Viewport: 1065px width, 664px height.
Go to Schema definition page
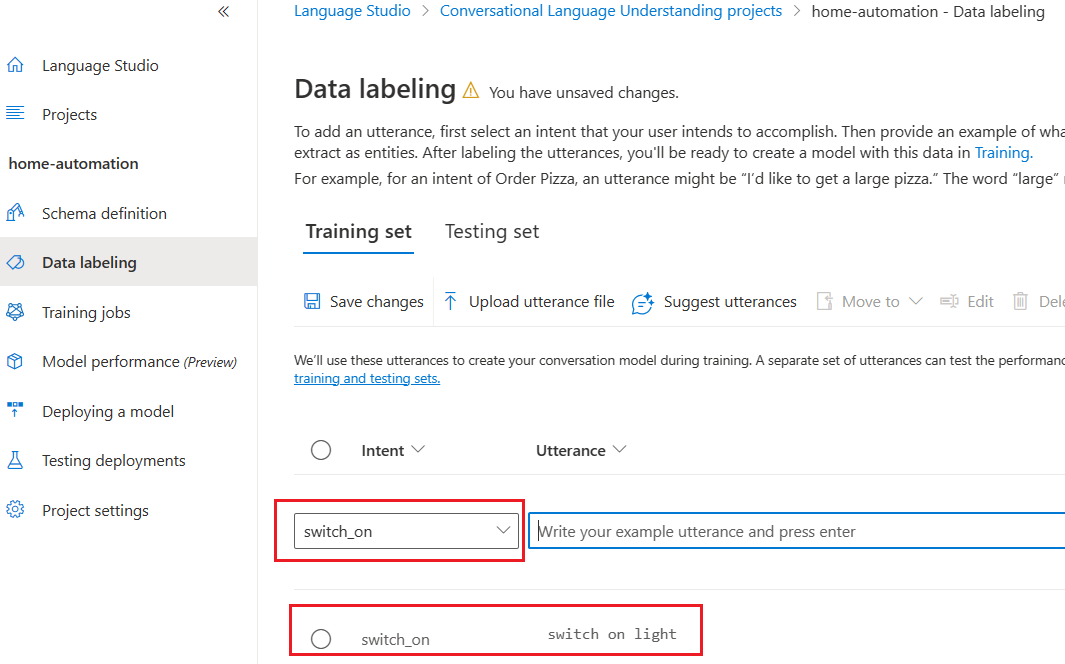click(104, 213)
